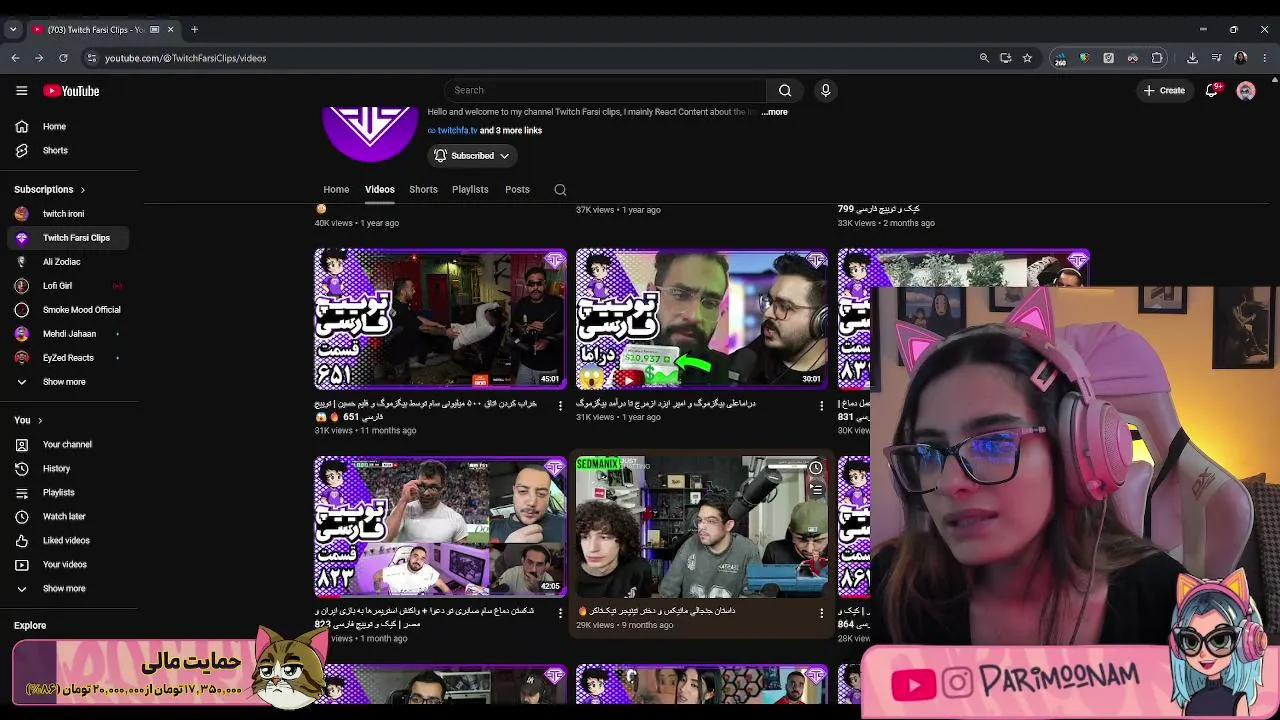Play the 823 episode thumbnail, 42:05 long

pos(440,527)
